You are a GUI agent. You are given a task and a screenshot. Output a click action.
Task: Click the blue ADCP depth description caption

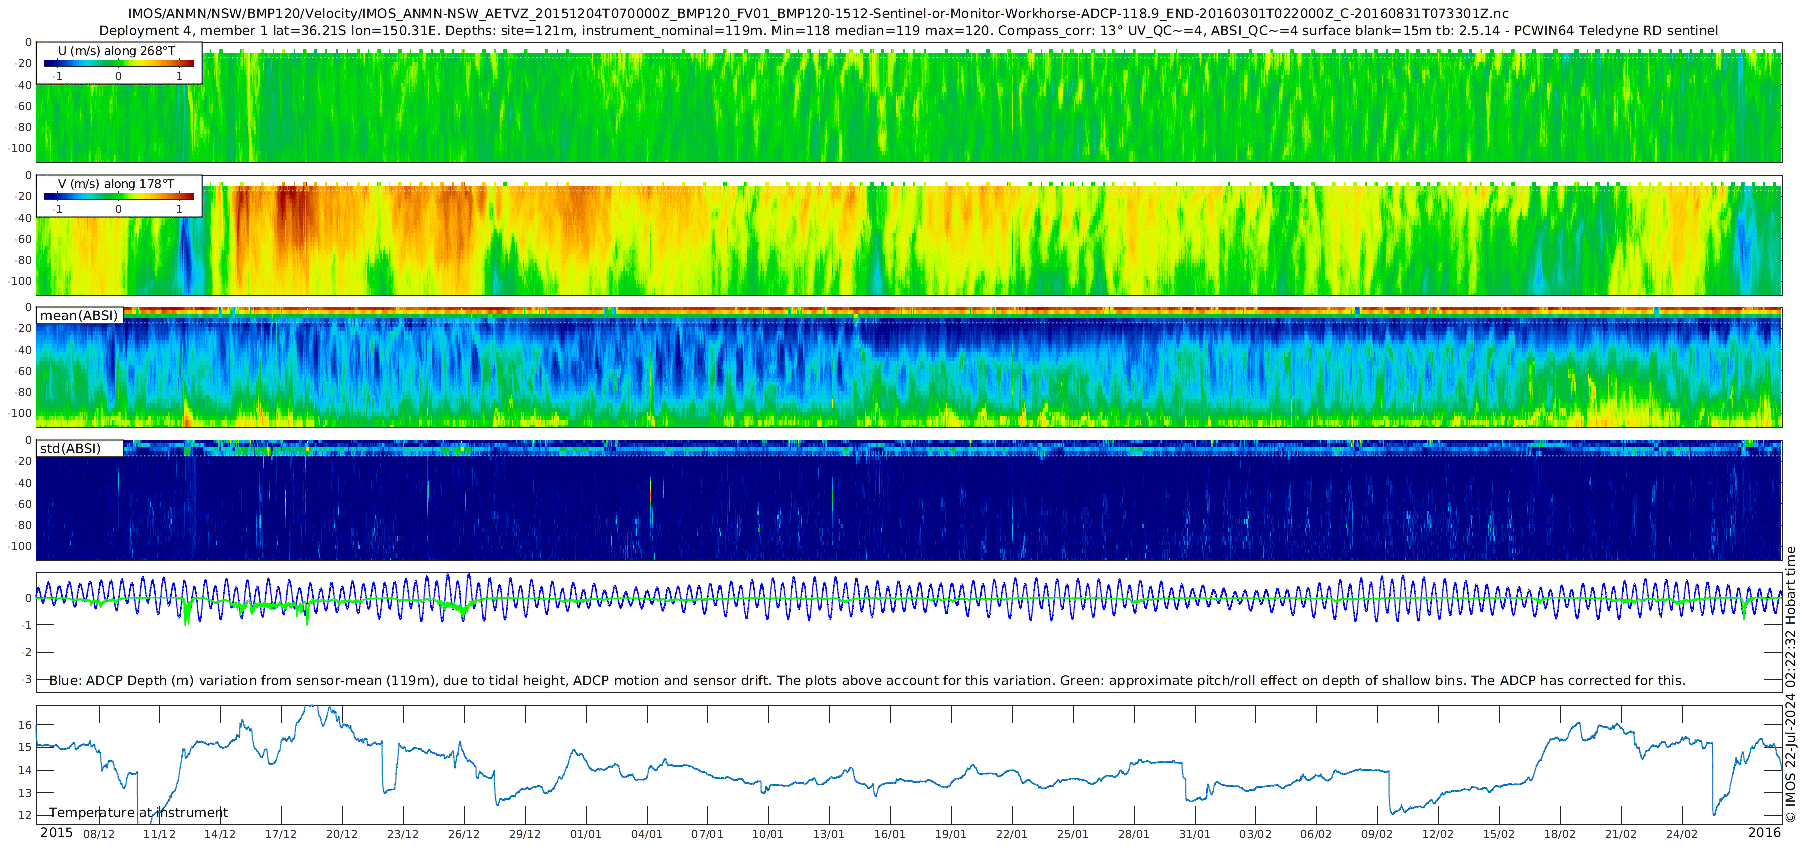(867, 681)
